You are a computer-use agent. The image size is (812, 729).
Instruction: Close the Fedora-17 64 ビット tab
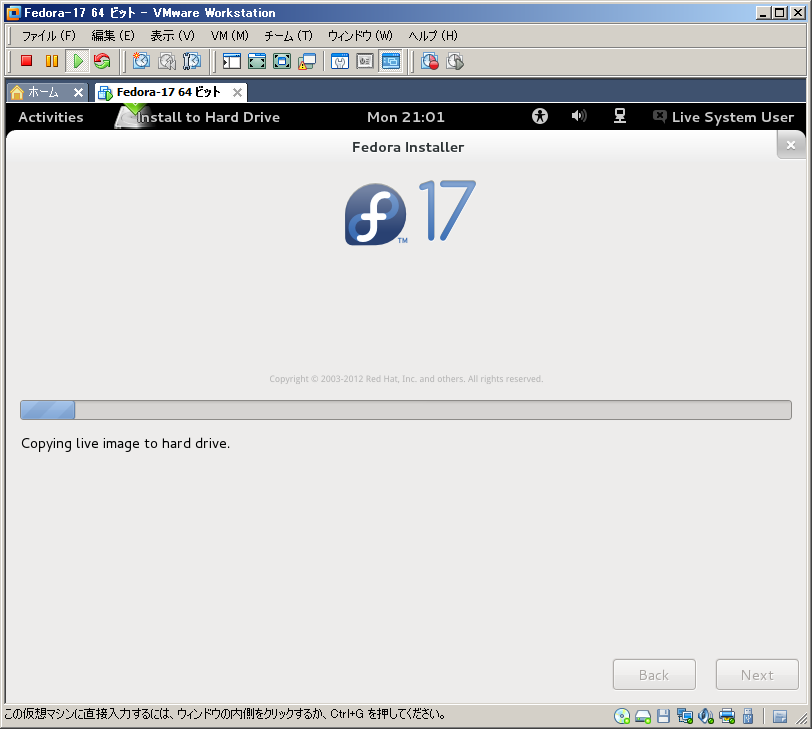pos(237,93)
